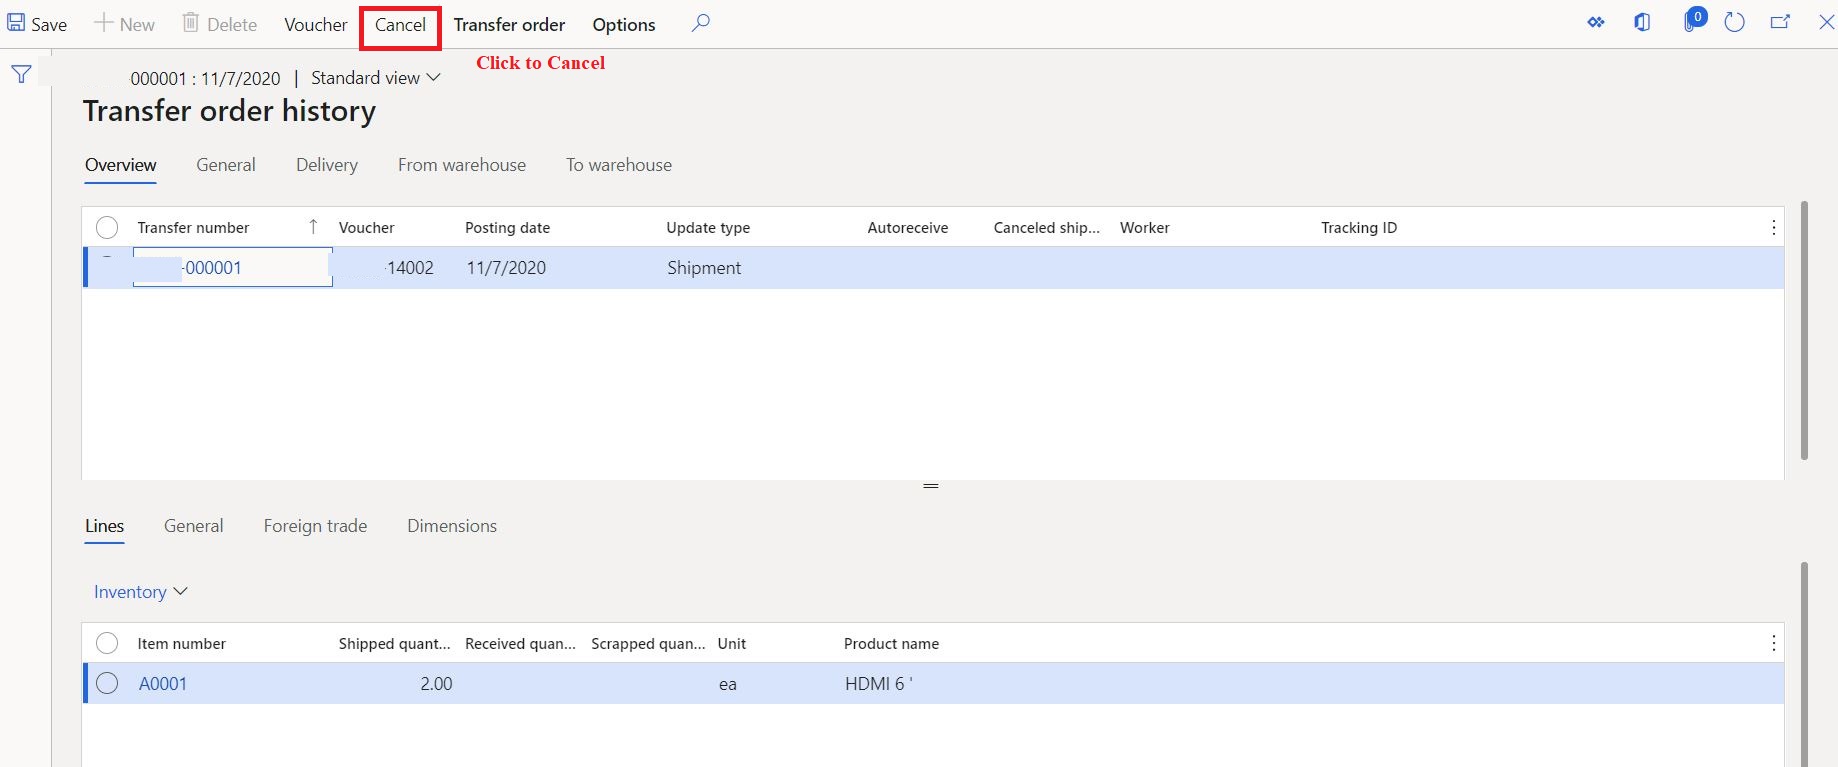This screenshot has width=1838, height=767.
Task: Open the attachments icon with 0 badge
Action: [x=1694, y=20]
